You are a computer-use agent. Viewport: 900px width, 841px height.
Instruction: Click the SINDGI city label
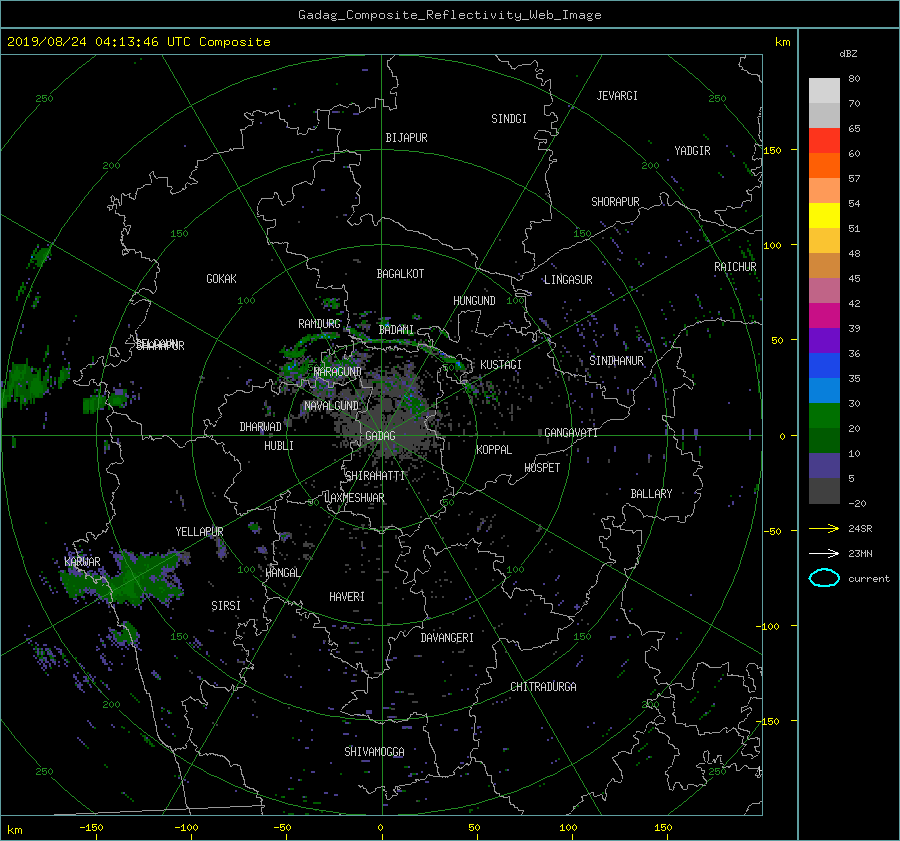tap(509, 119)
